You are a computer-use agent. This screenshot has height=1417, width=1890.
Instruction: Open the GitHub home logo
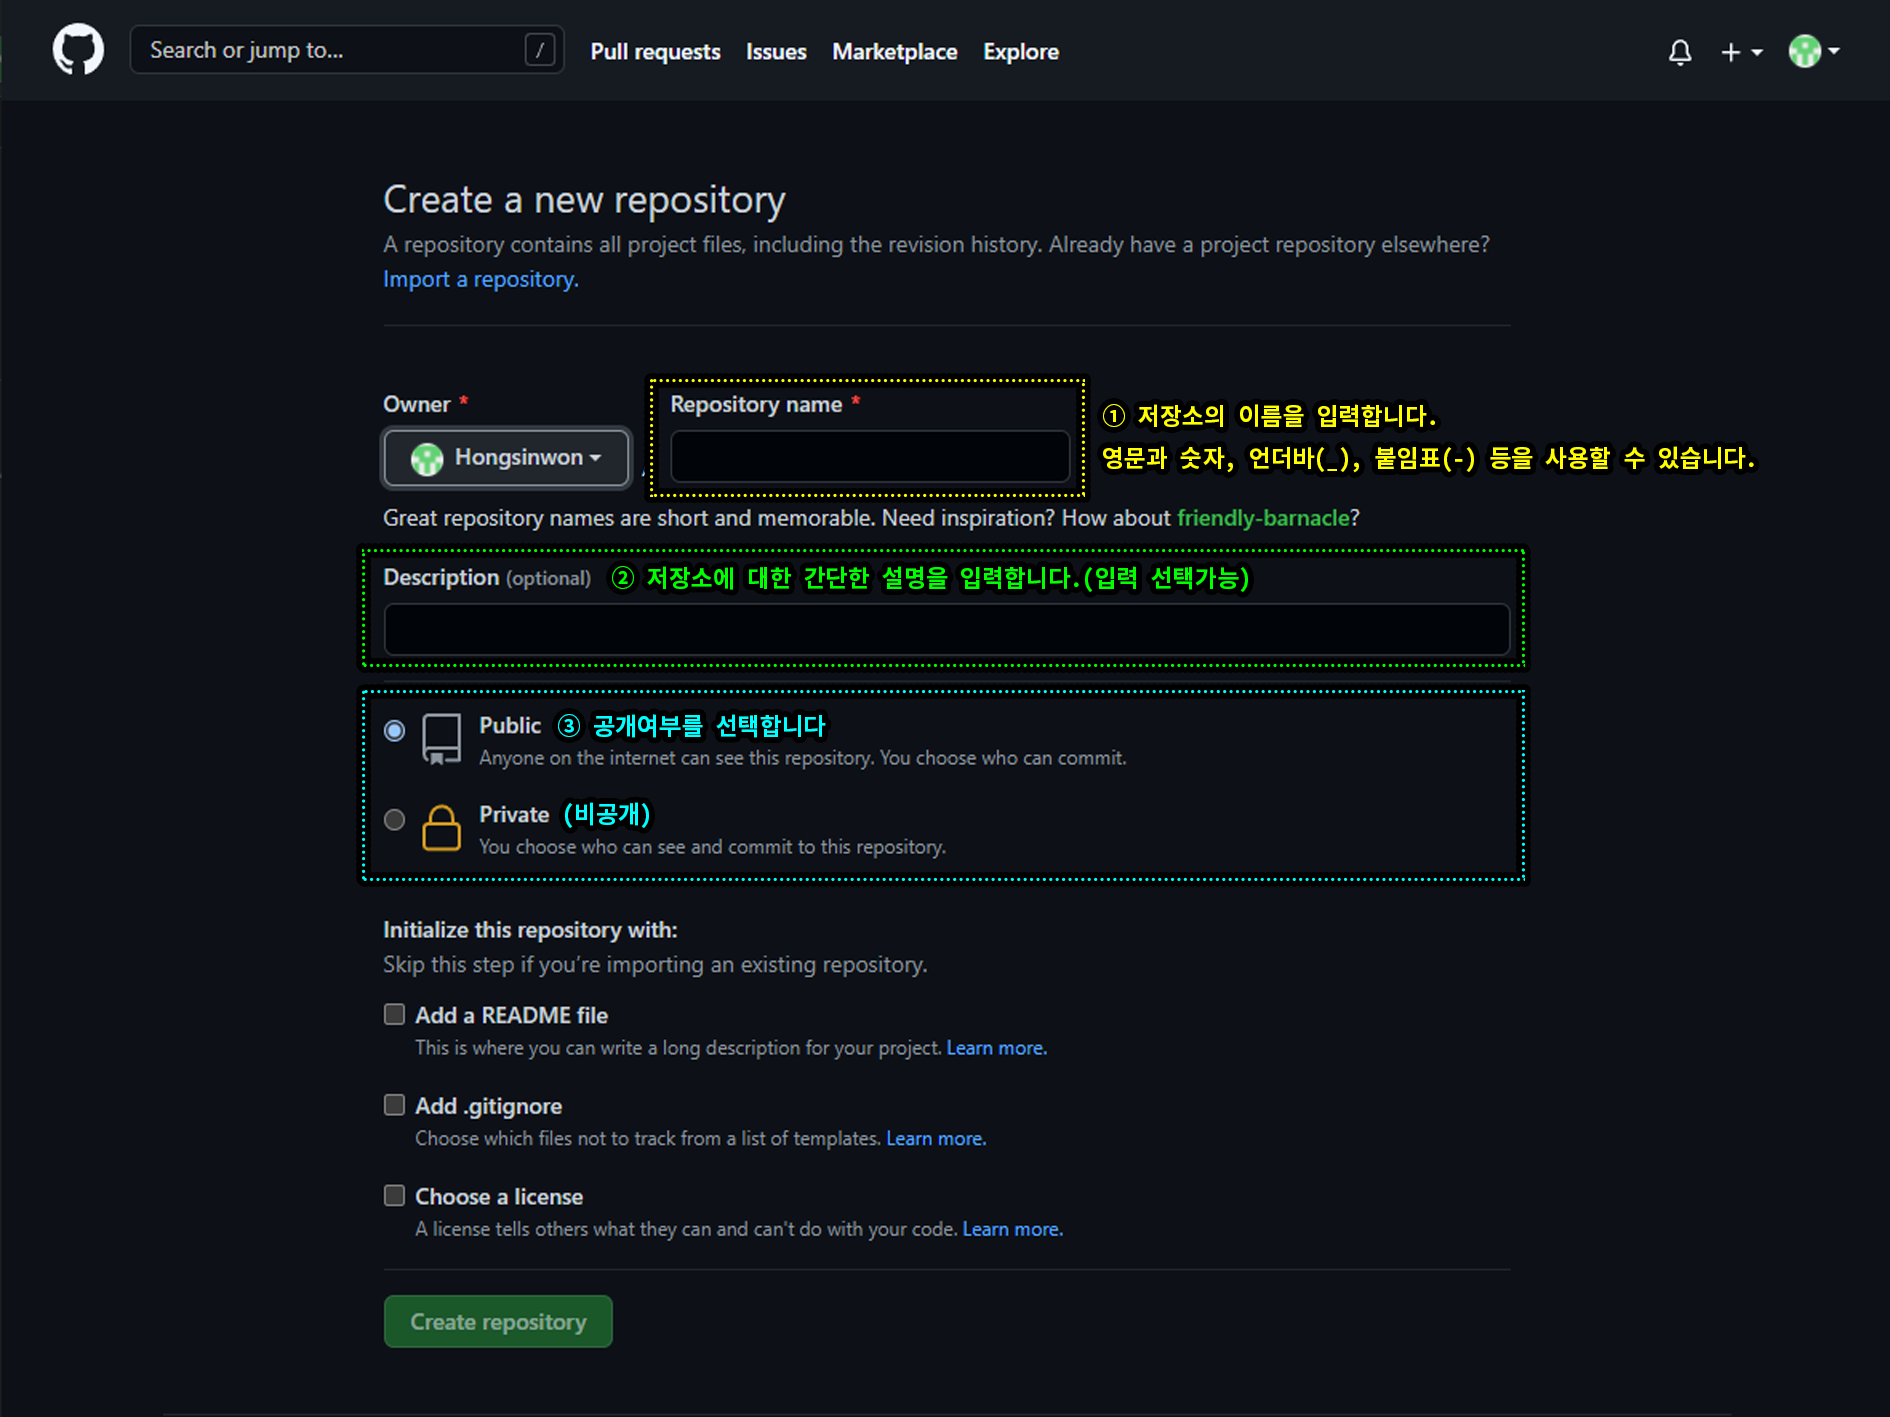78,50
